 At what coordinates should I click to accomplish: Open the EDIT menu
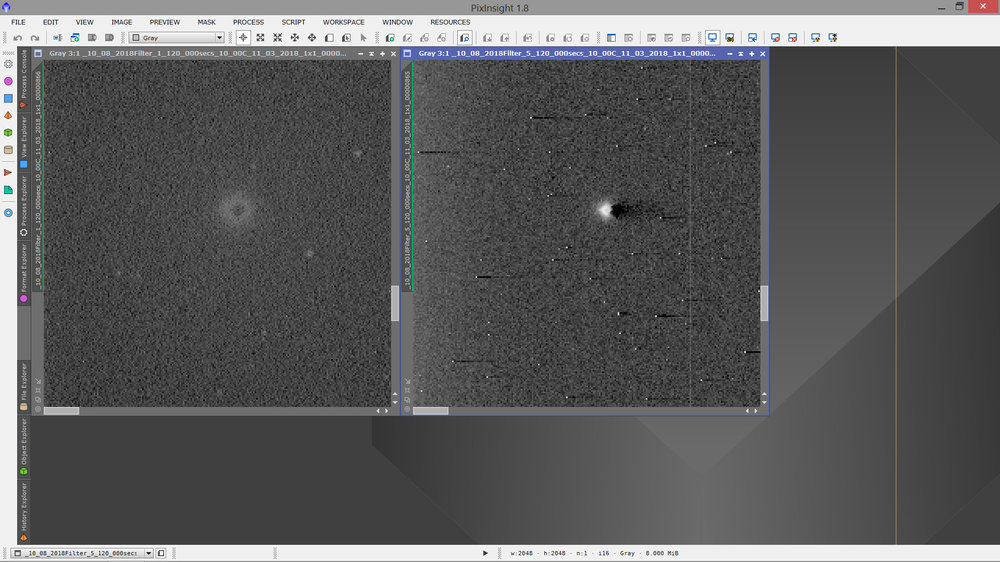(50, 22)
